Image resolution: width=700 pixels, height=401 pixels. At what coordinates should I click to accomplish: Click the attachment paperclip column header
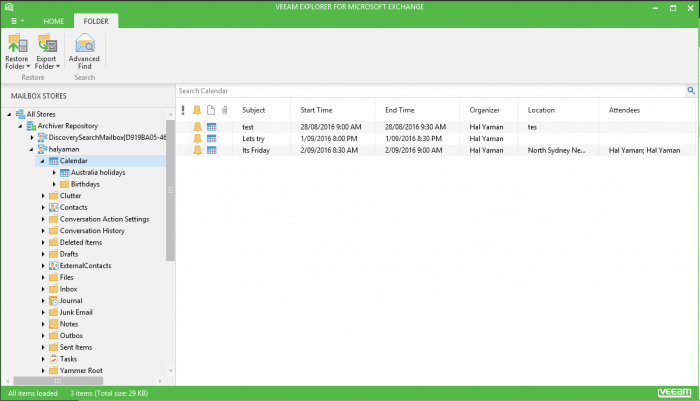coord(225,110)
